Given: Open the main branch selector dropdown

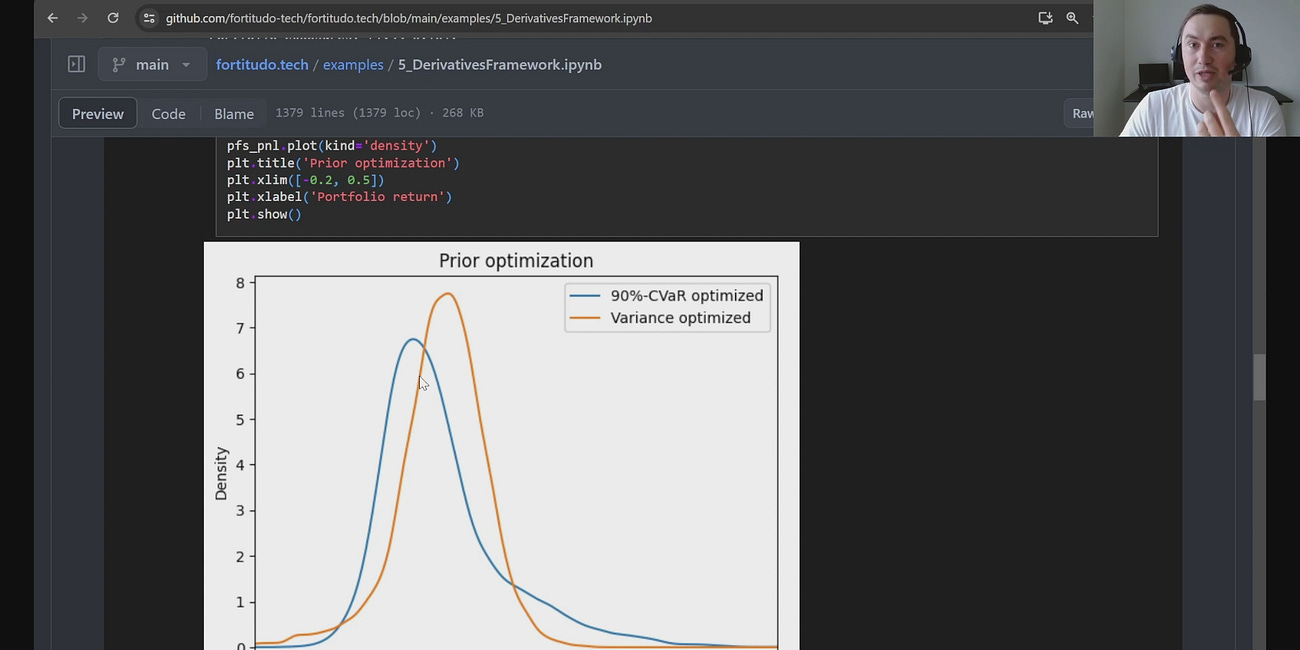Looking at the screenshot, I should coord(152,64).
